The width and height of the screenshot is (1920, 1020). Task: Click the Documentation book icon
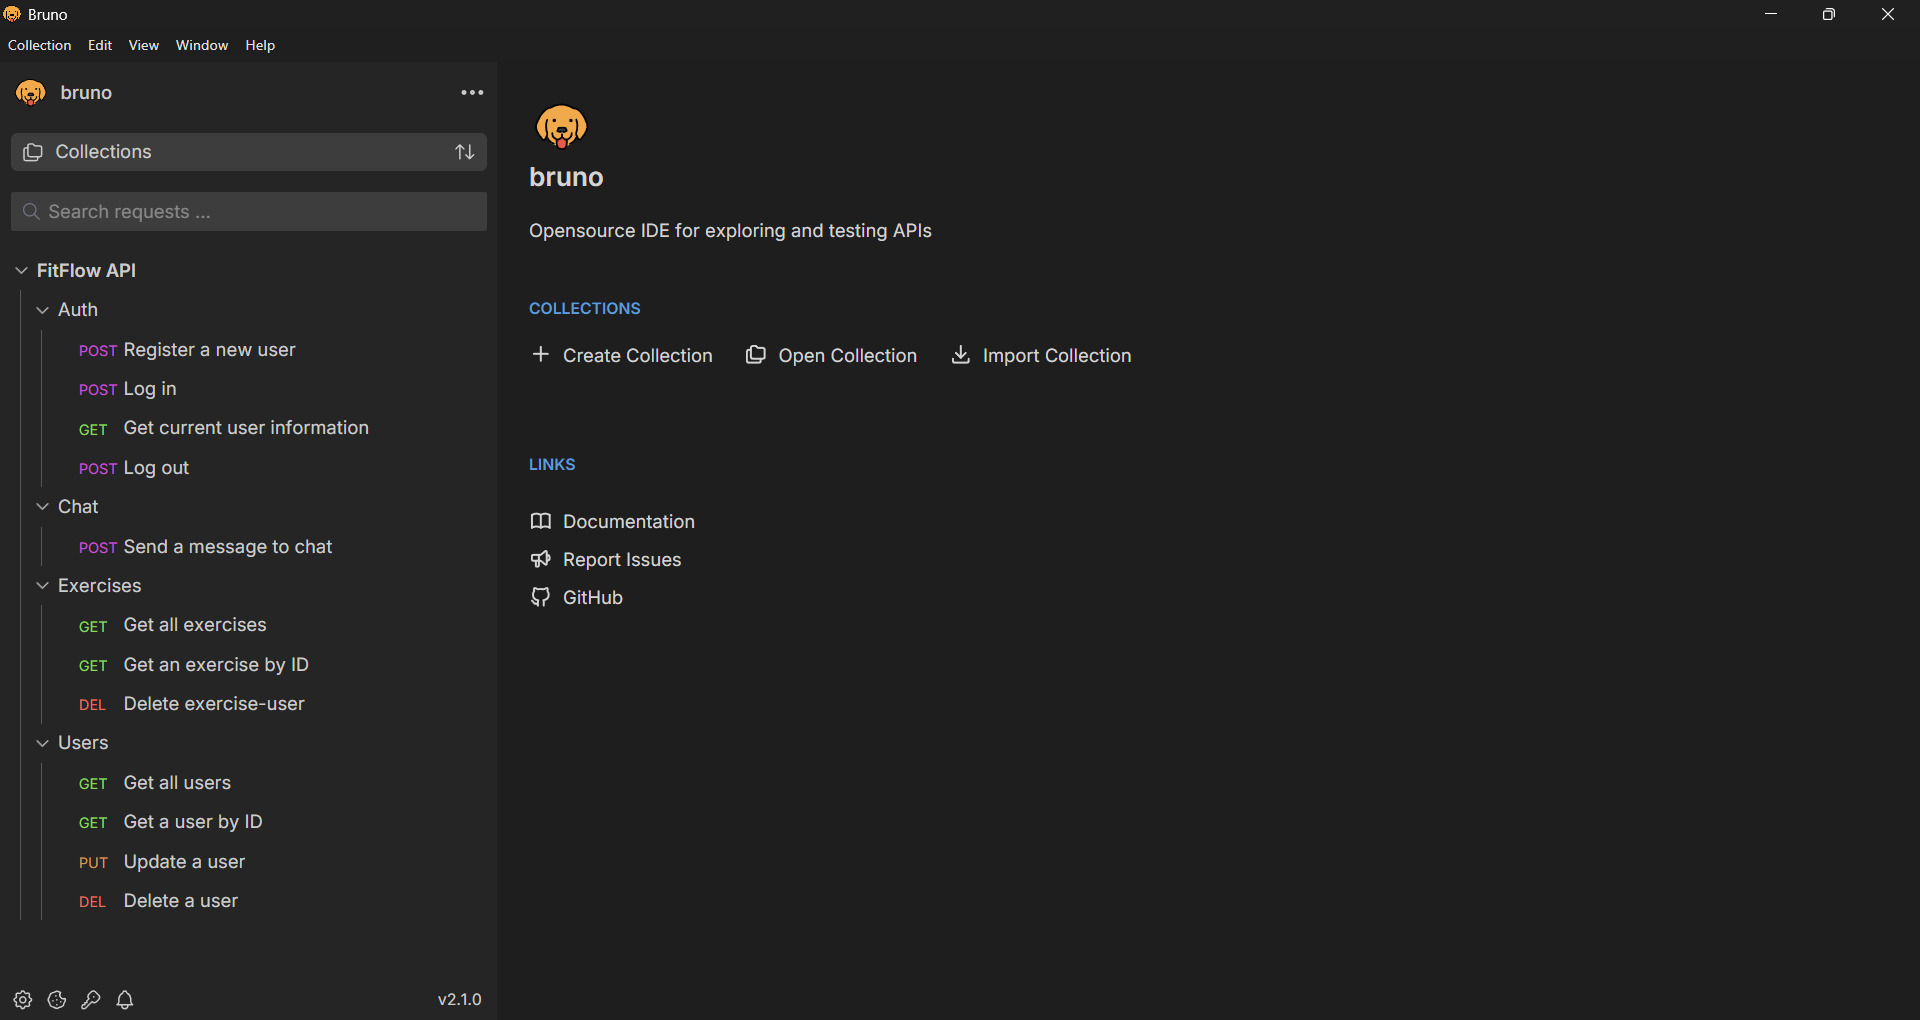pyautogui.click(x=541, y=521)
